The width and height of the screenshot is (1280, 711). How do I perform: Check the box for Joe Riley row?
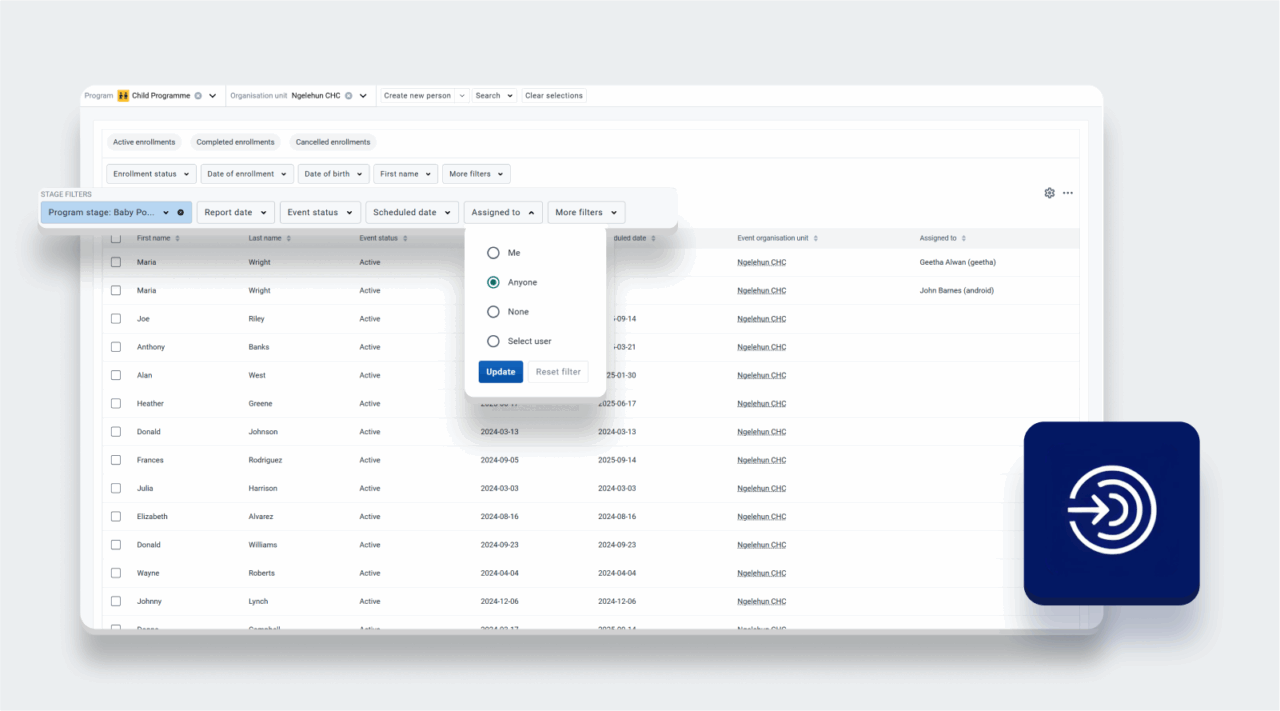116,319
